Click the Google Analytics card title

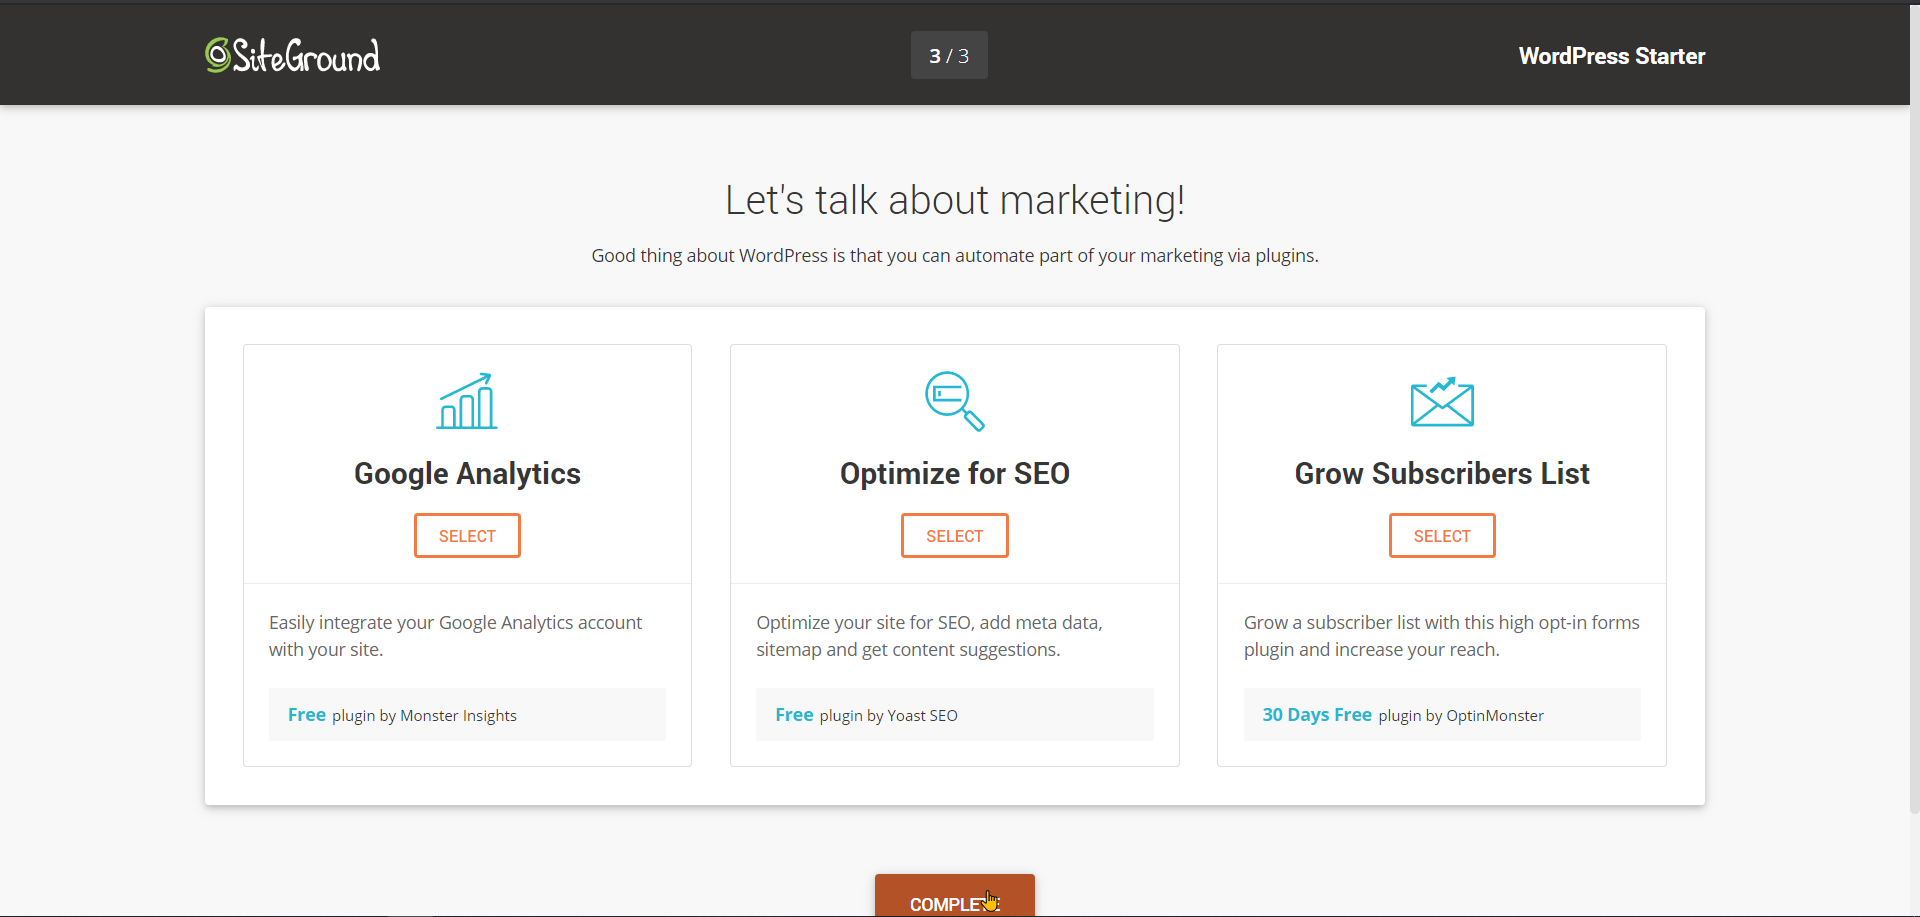pyautogui.click(x=467, y=474)
